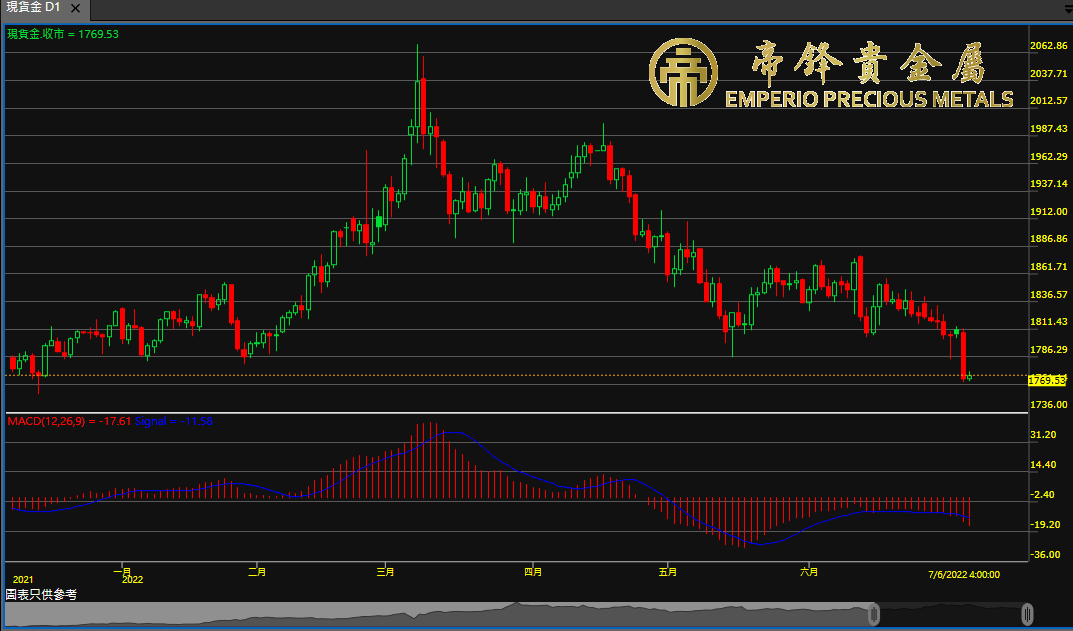Screen dimensions: 1073x631
Task: Click the 2062.86 price axis label
Action: tap(1048, 46)
